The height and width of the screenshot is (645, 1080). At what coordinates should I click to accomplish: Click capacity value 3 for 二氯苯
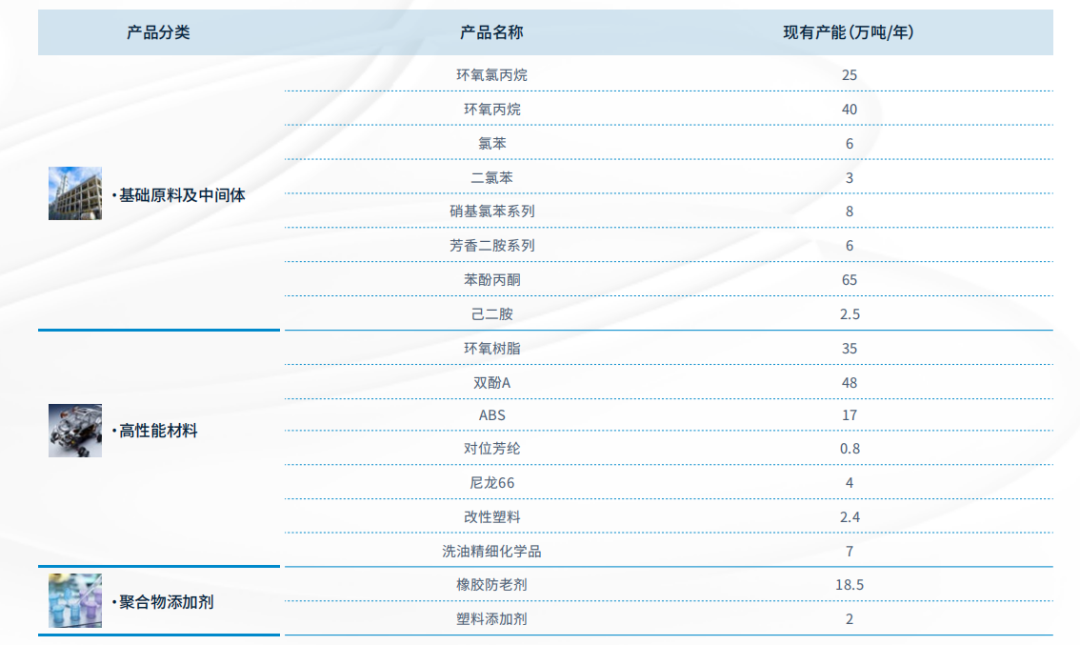[849, 178]
